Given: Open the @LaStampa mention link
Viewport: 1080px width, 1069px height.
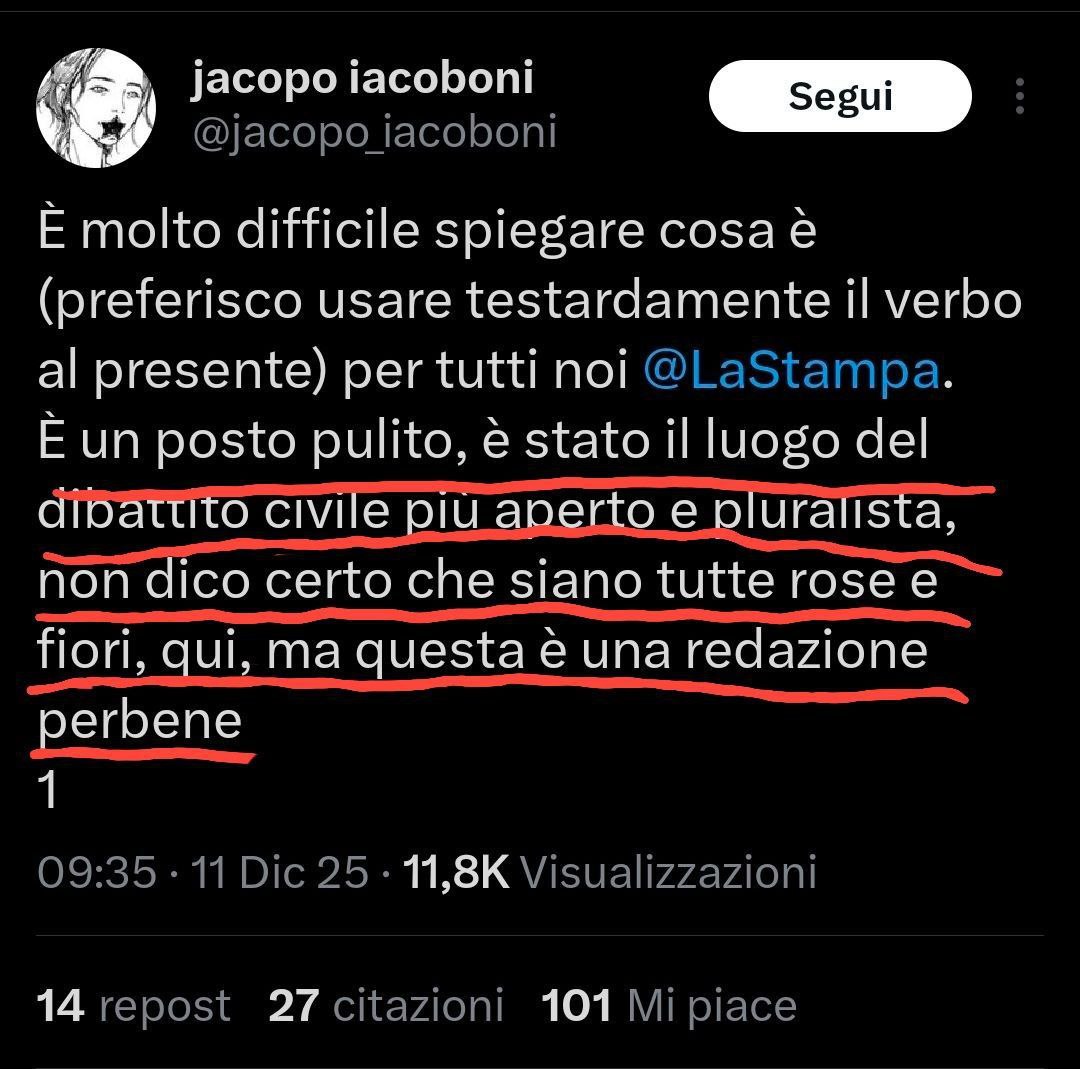Looking at the screenshot, I should pos(791,370).
